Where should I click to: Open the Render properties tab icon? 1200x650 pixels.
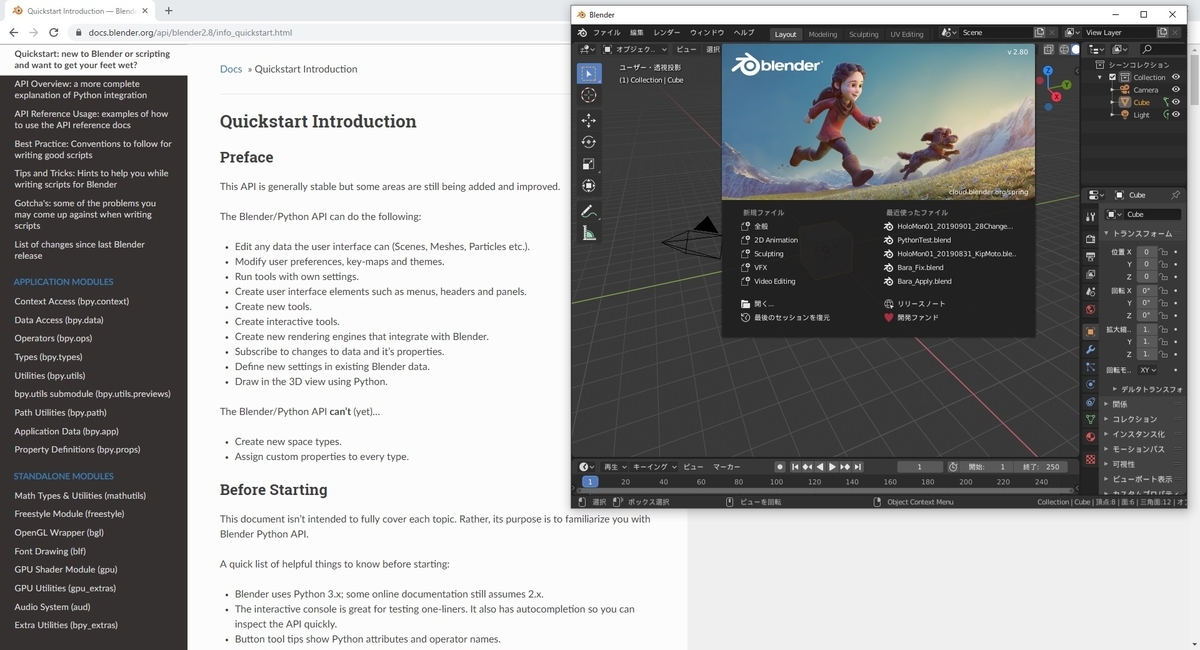tap(1090, 239)
